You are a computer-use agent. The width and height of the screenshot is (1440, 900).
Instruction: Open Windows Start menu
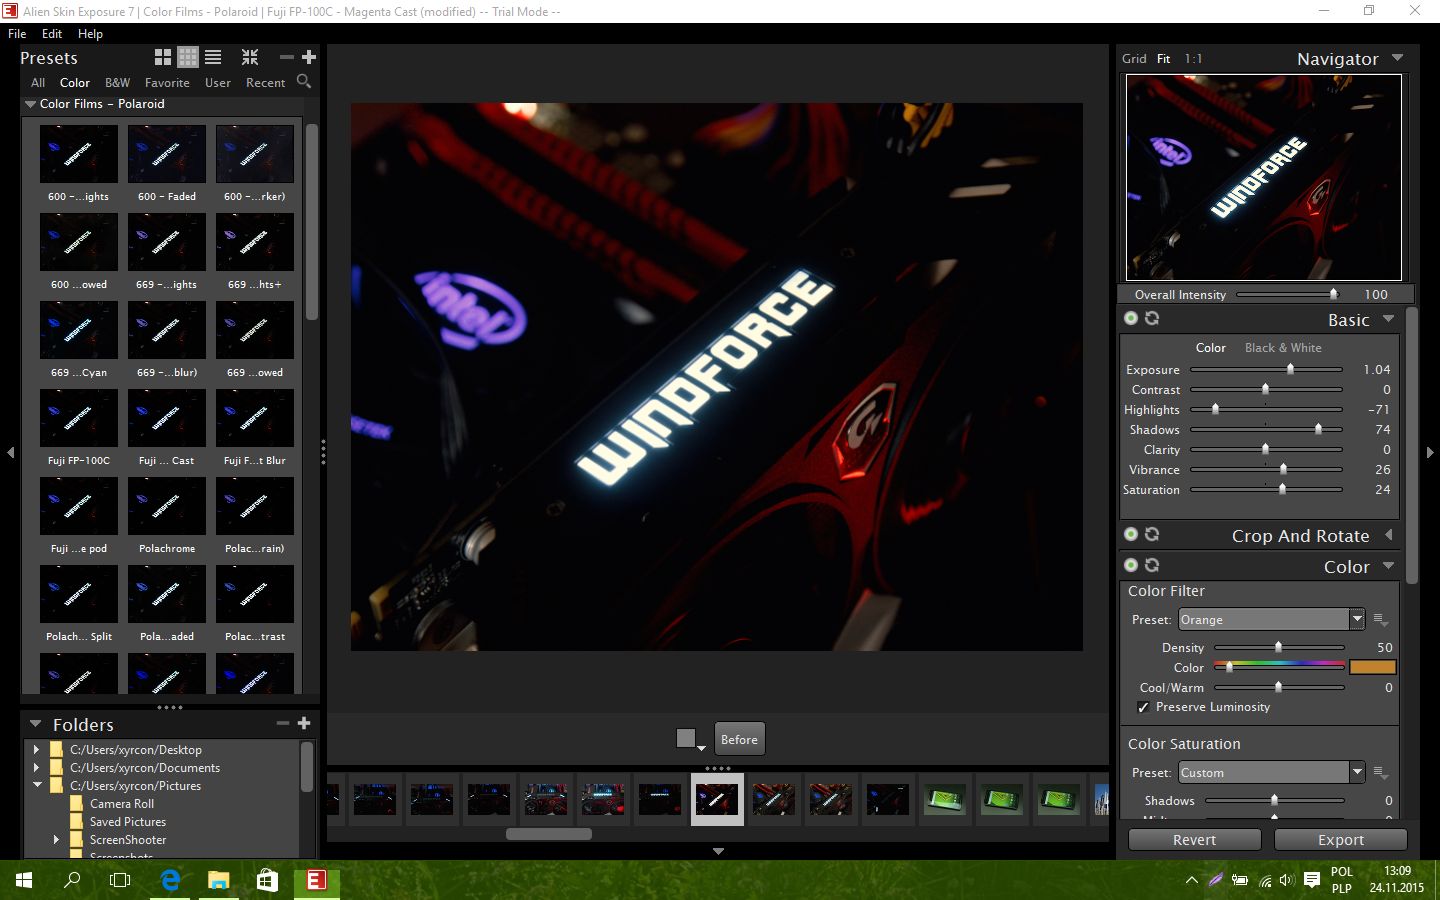pyautogui.click(x=24, y=880)
